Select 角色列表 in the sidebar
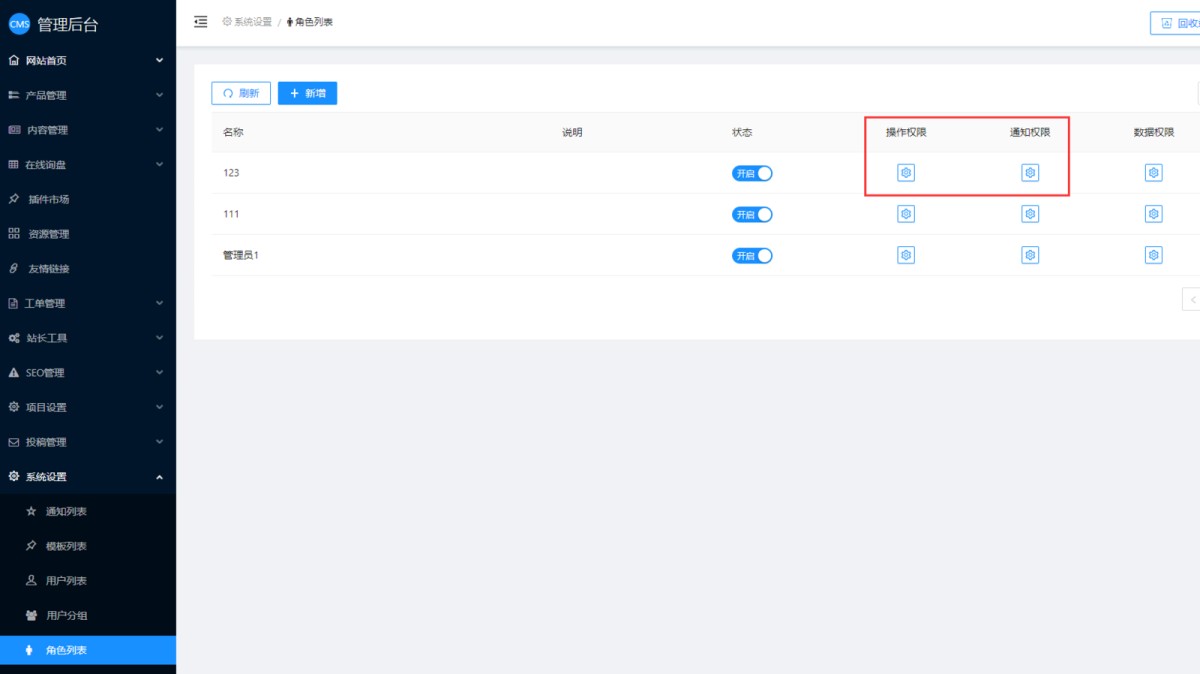 [88, 650]
